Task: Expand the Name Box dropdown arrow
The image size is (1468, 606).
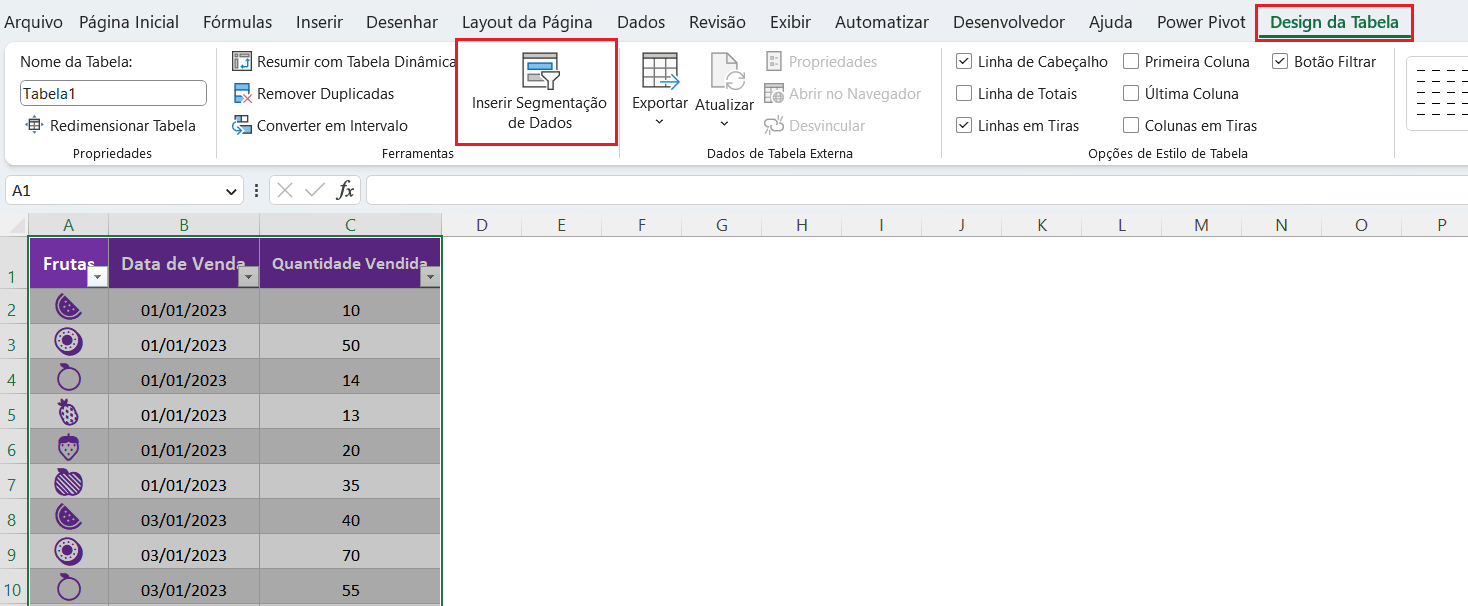Action: [232, 190]
